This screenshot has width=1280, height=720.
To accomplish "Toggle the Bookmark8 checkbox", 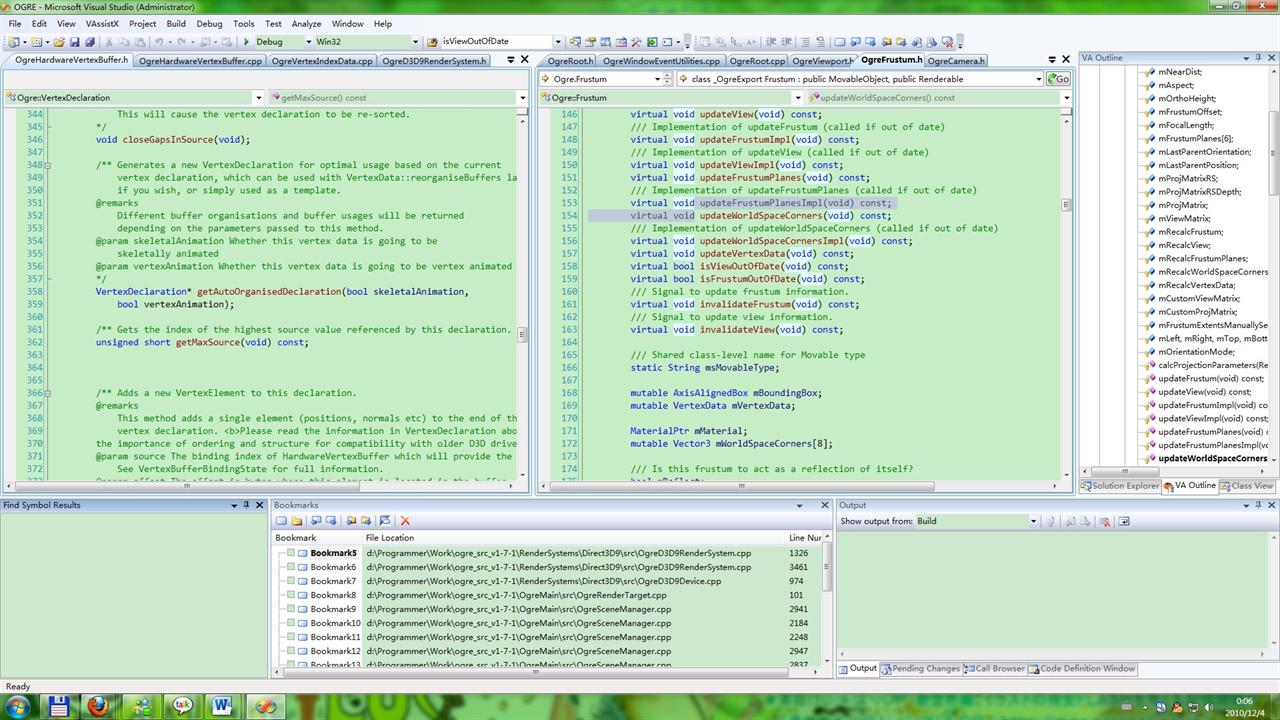I will tap(291, 595).
